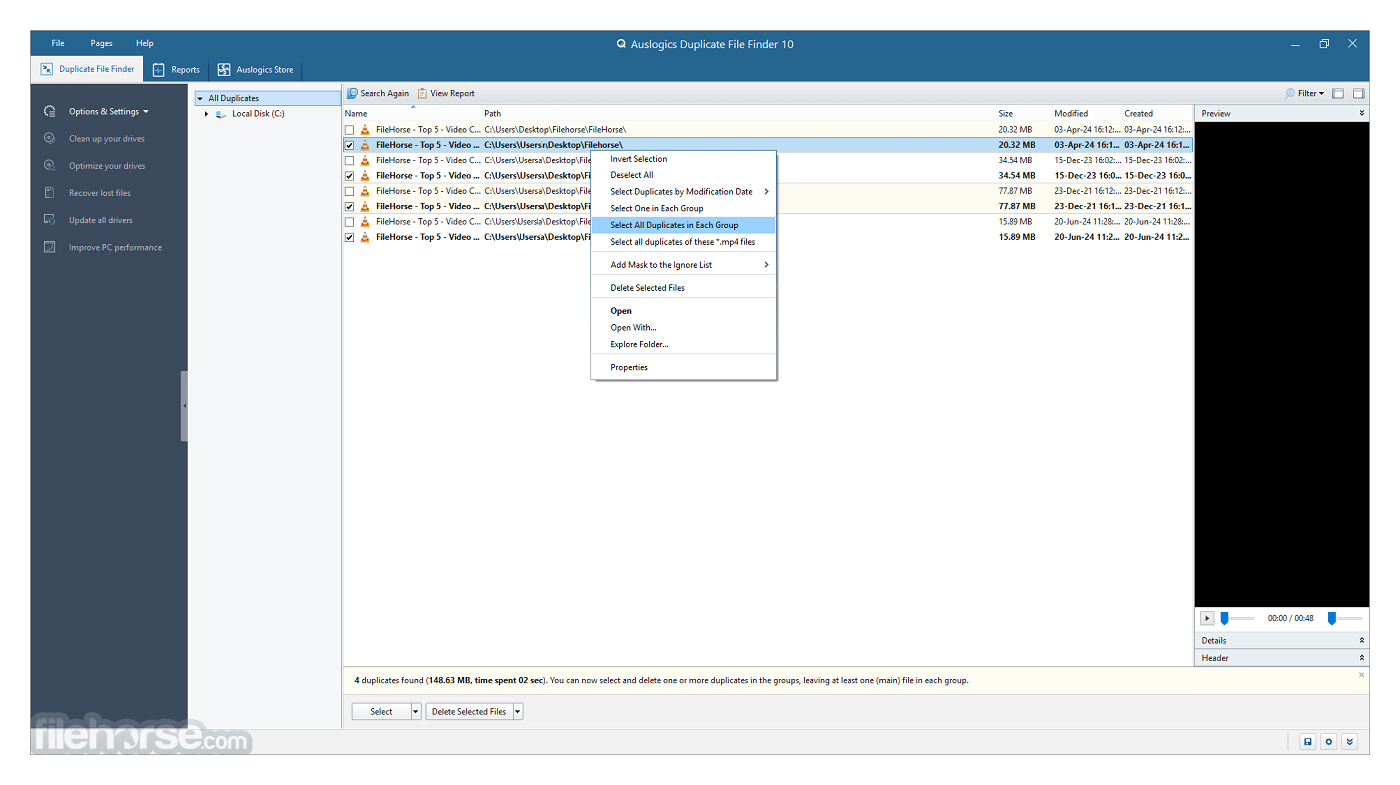The width and height of the screenshot is (1400, 785).
Task: Untick the checked 20.32 MB file checkbox
Action: (x=350, y=145)
